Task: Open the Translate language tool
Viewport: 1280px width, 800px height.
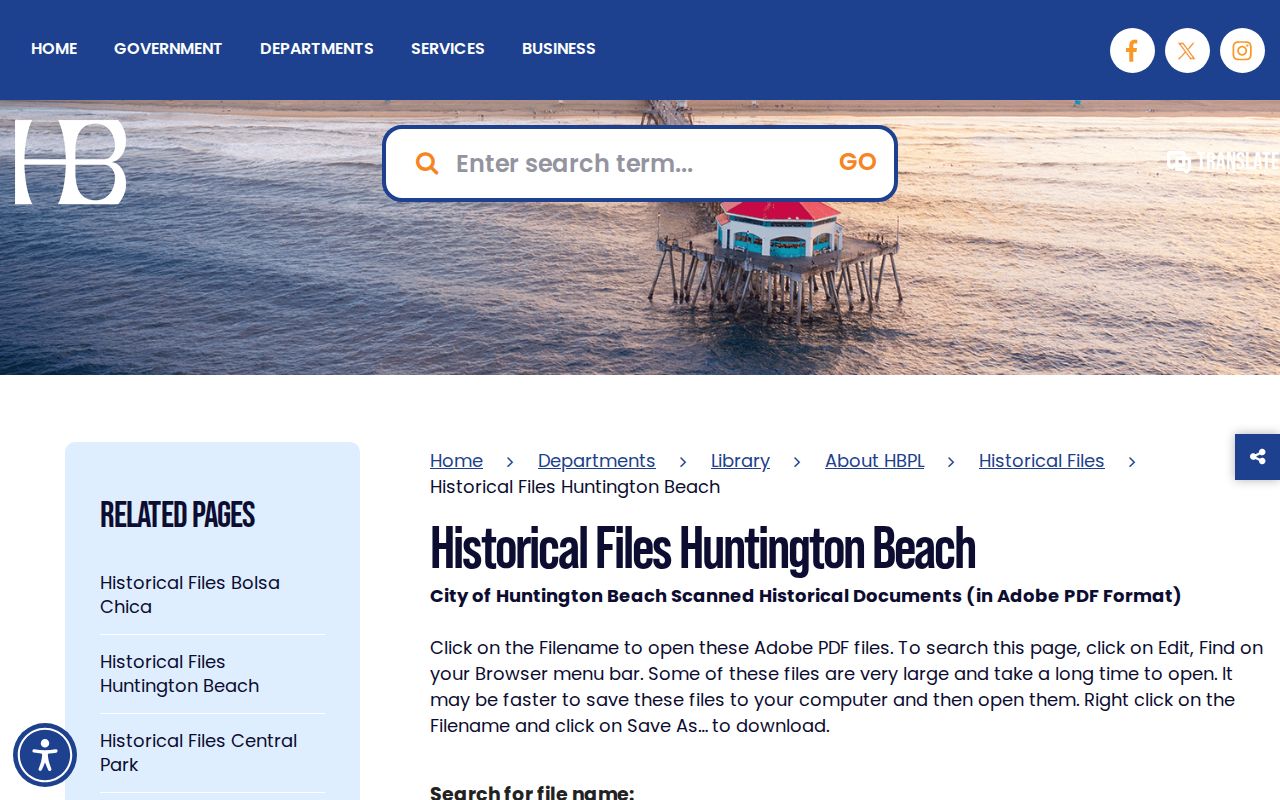Action: coord(1223,161)
